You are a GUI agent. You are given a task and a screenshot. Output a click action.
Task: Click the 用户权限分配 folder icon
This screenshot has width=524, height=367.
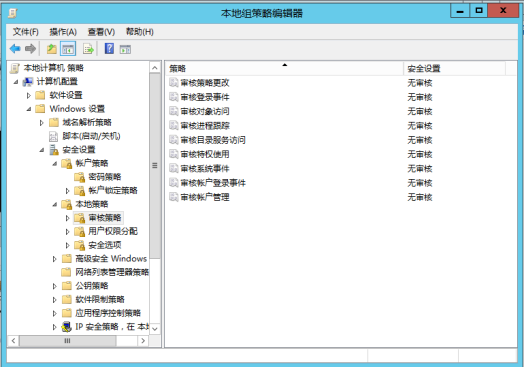point(80,231)
